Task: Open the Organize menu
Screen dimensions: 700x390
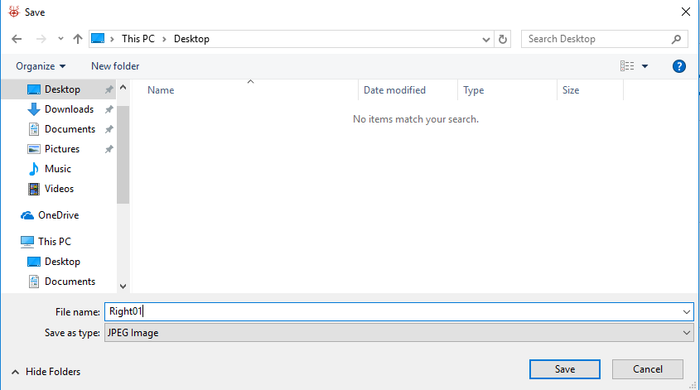Action: point(41,66)
